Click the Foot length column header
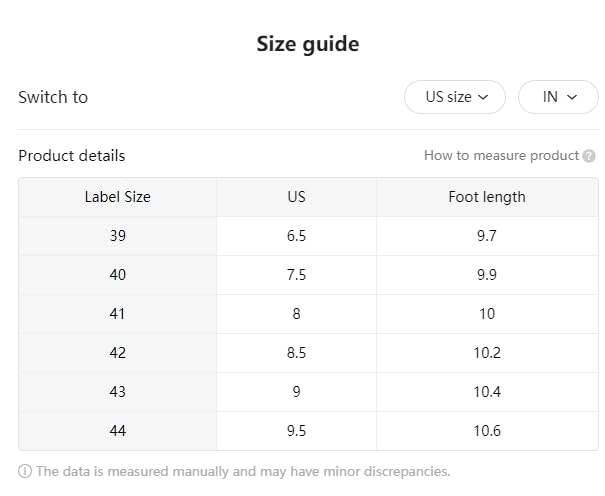 tap(486, 197)
